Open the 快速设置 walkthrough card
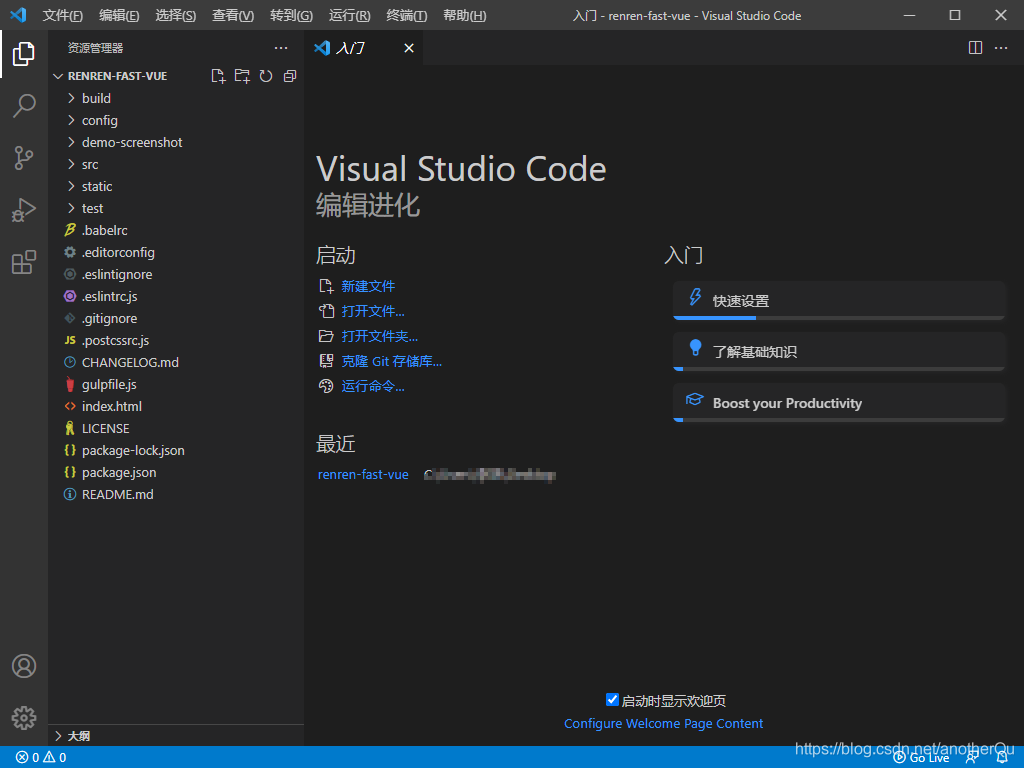Image resolution: width=1024 pixels, height=768 pixels. click(839, 300)
